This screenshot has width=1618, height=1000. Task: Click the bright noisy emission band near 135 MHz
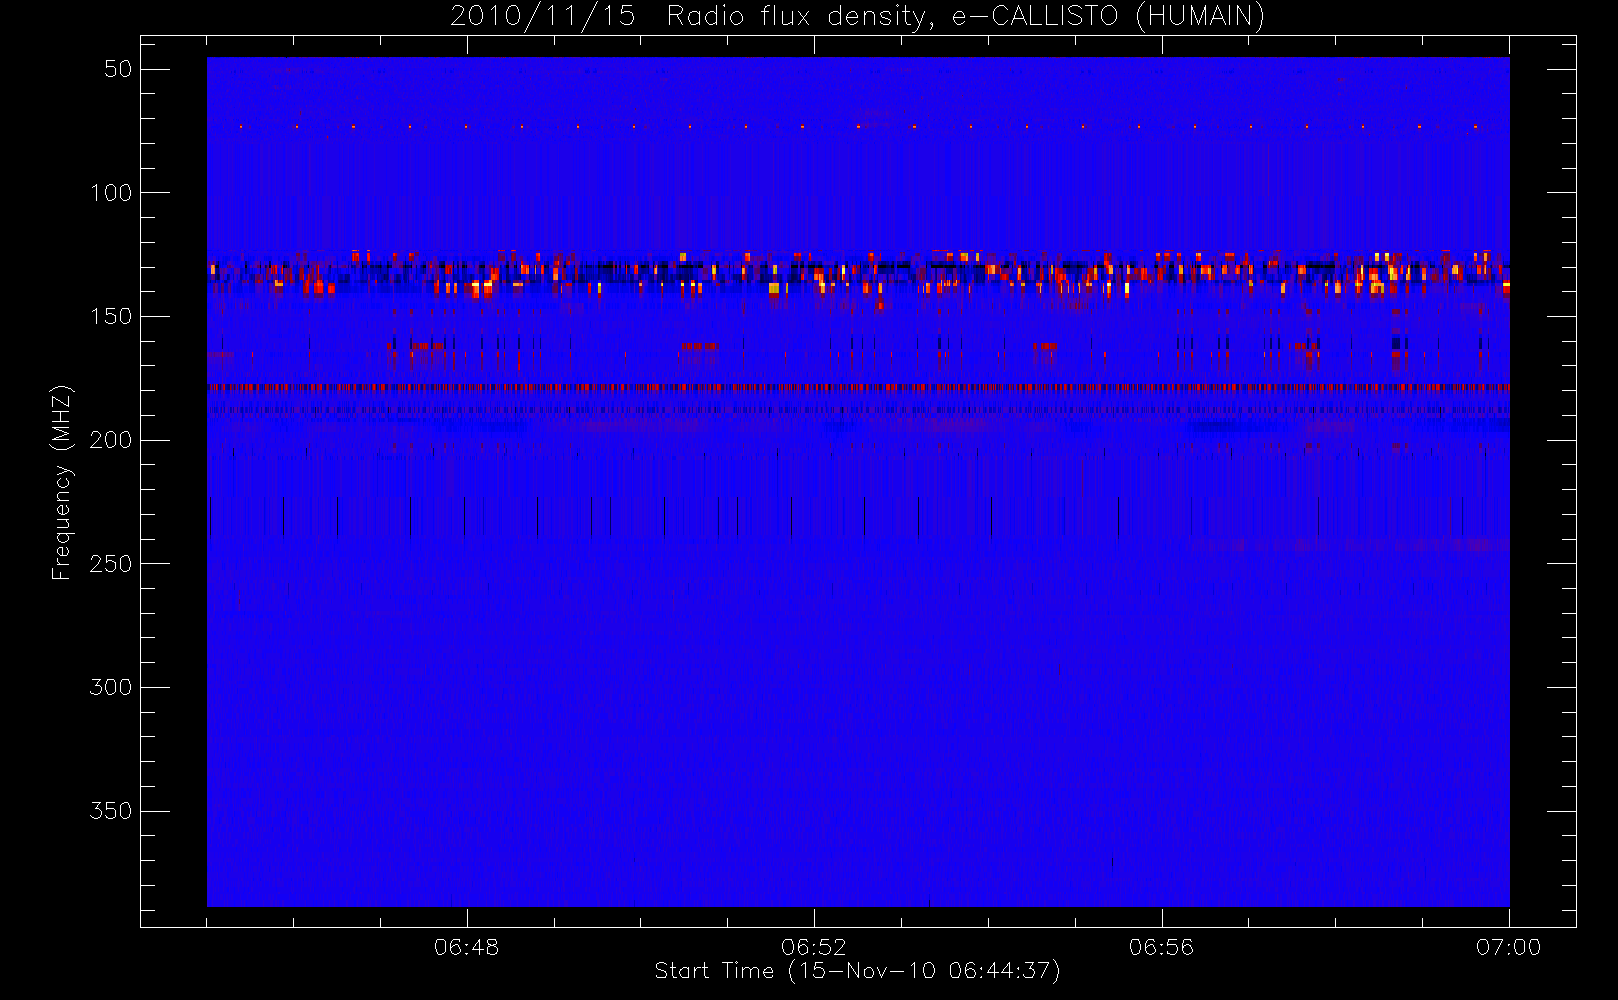(x=858, y=273)
